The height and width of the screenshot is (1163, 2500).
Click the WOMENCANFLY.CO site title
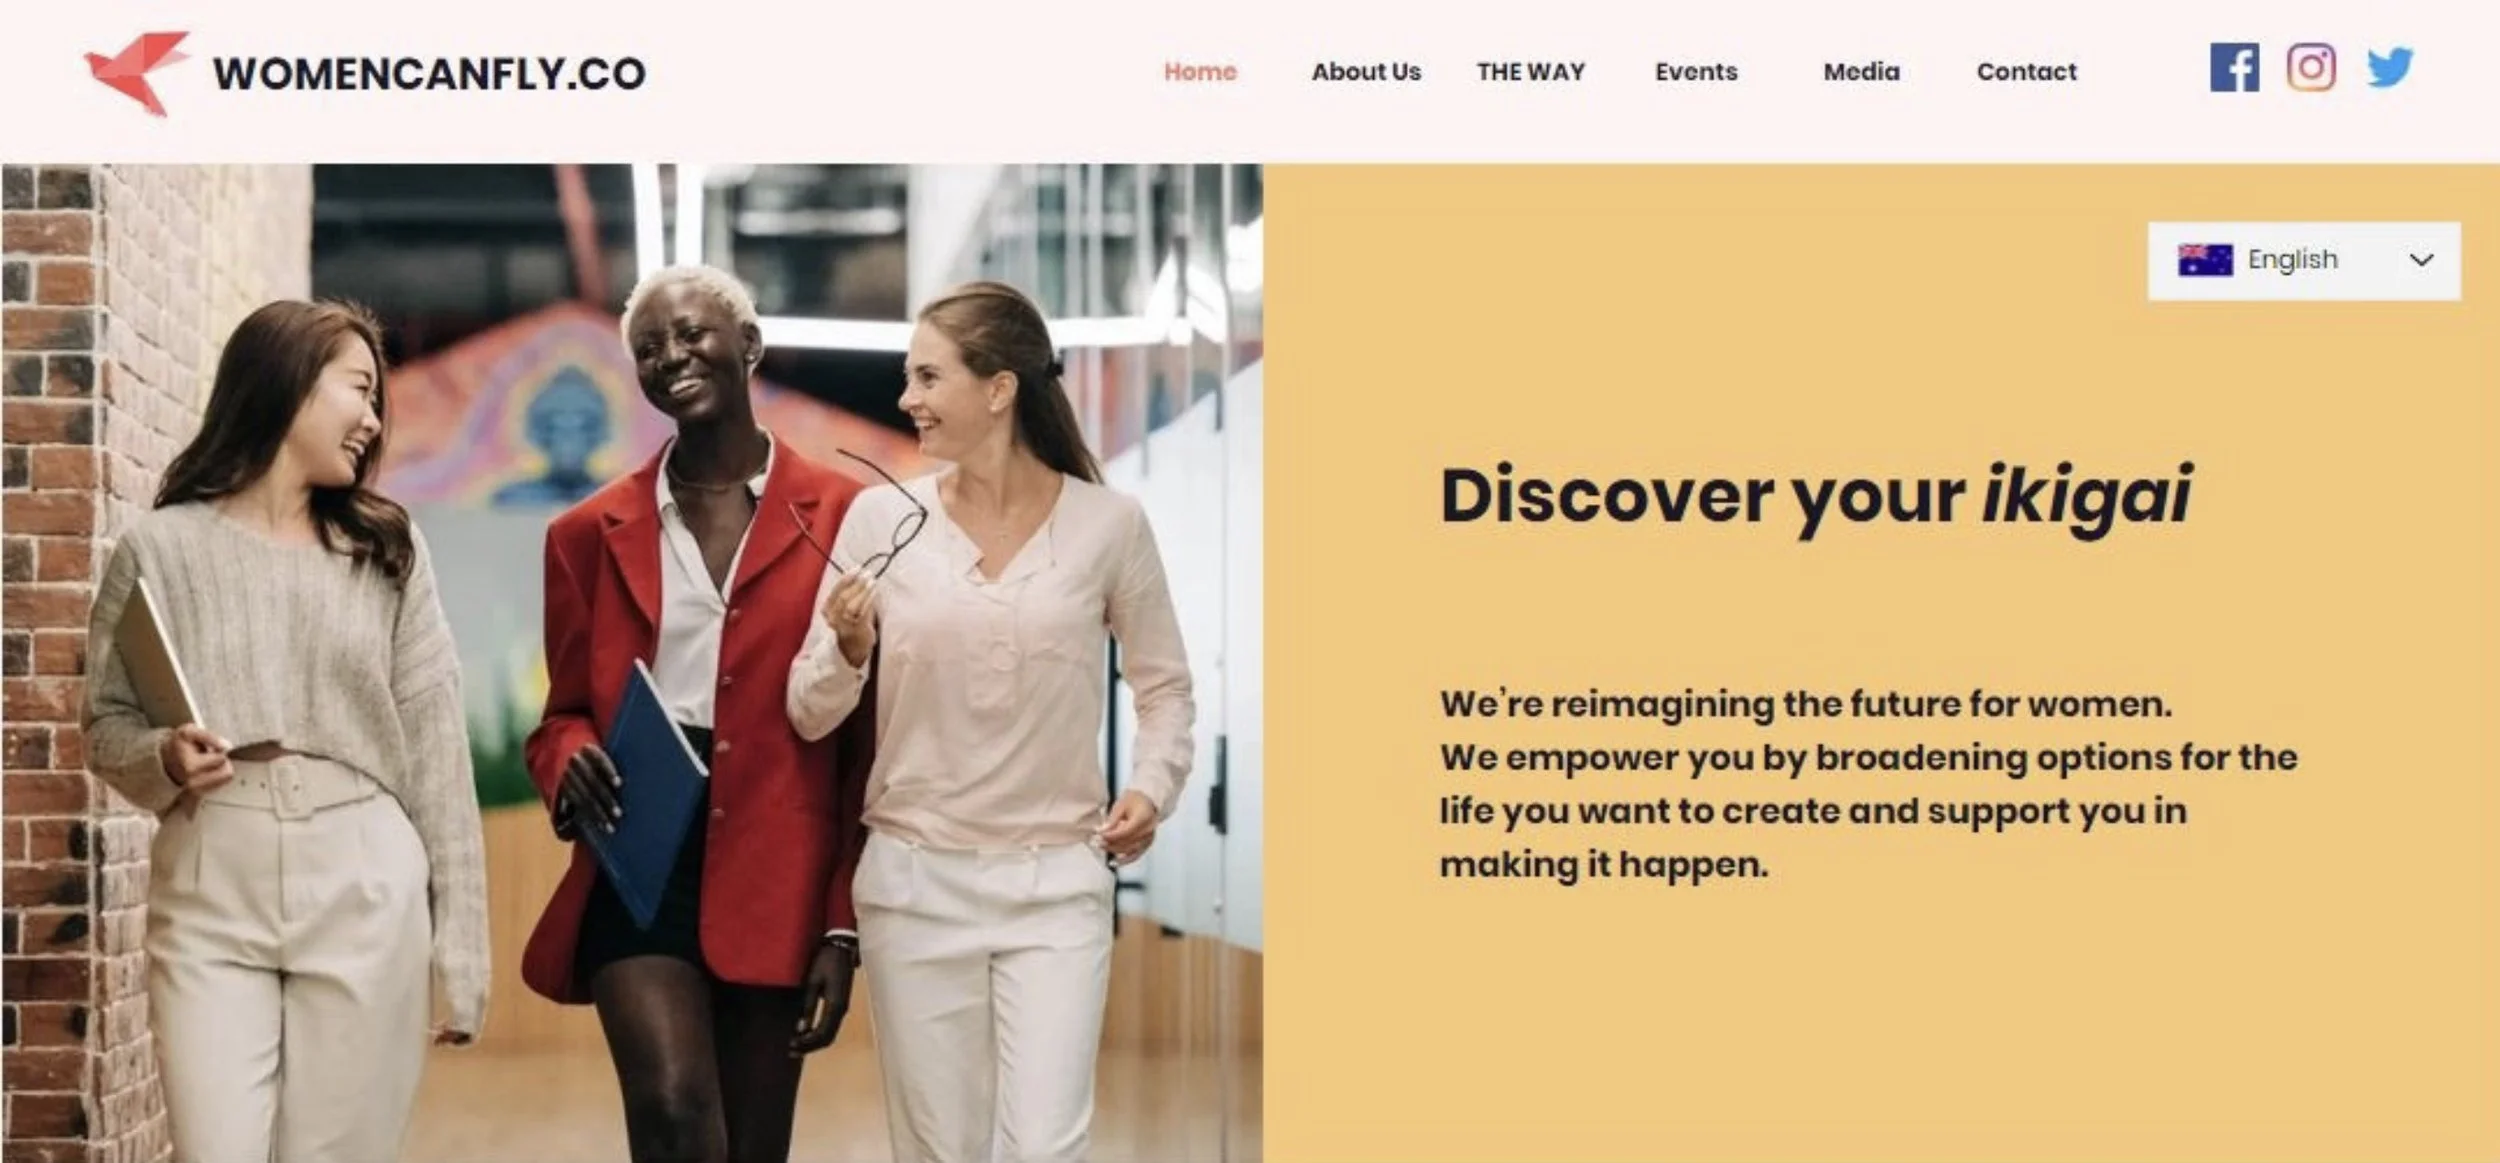point(430,74)
